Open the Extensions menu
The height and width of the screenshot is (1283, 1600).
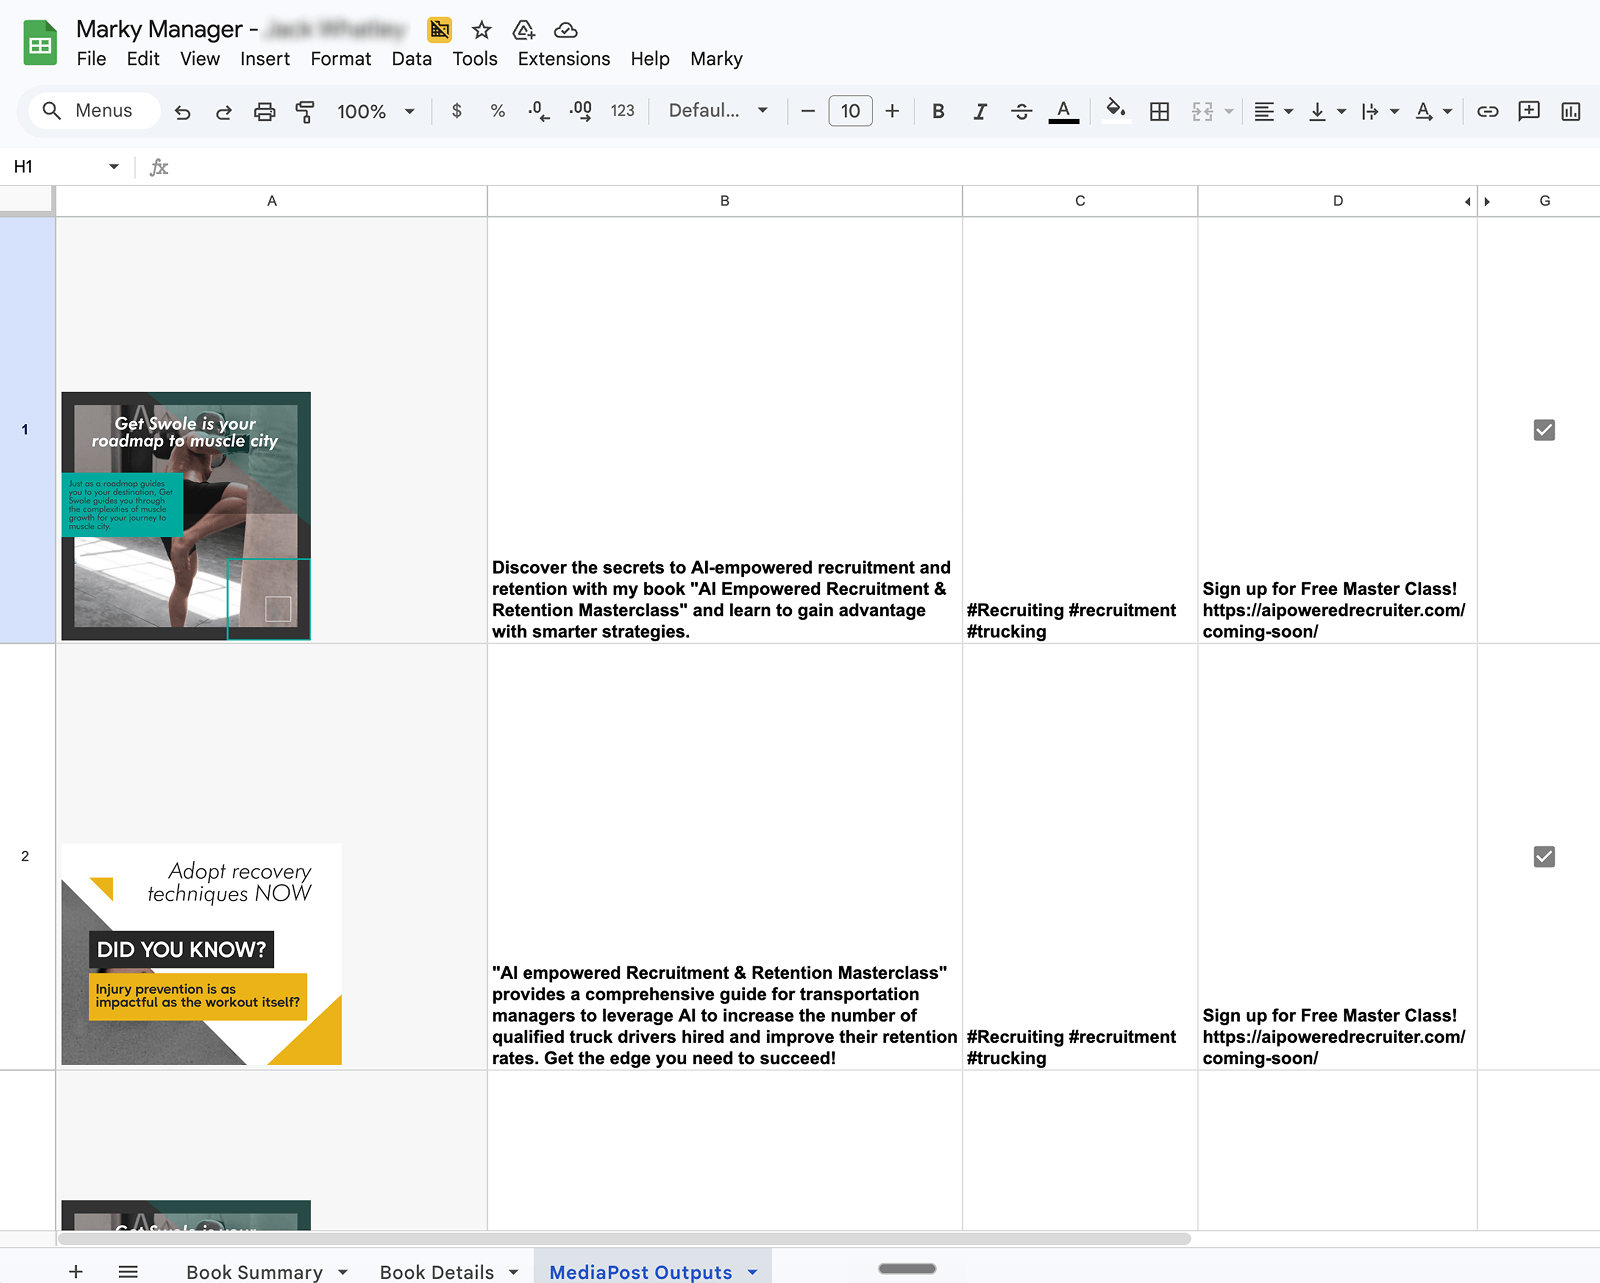click(x=564, y=59)
